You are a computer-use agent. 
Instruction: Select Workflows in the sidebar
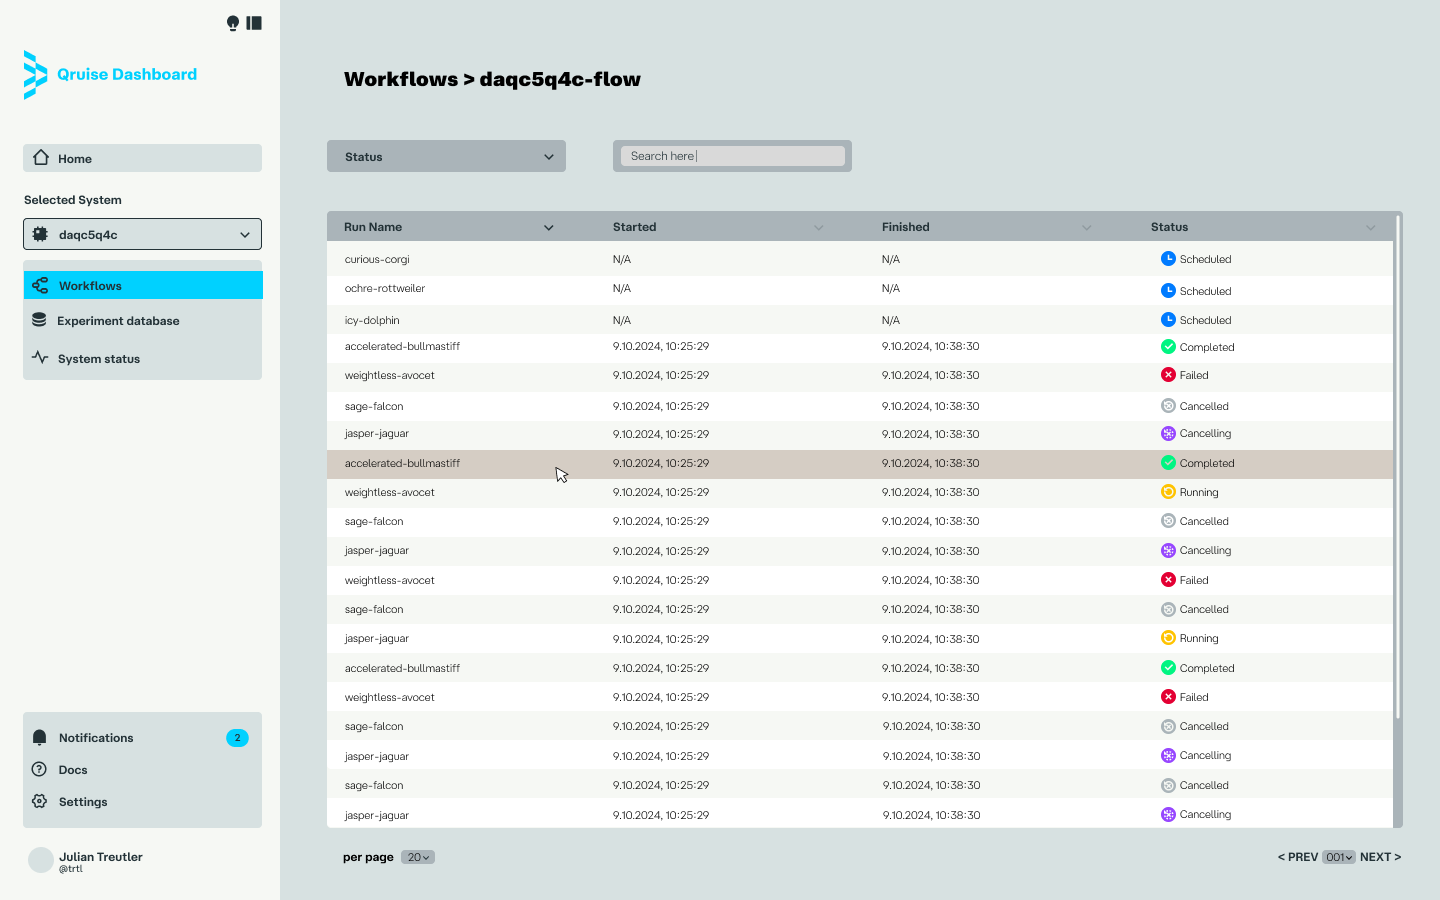point(143,285)
